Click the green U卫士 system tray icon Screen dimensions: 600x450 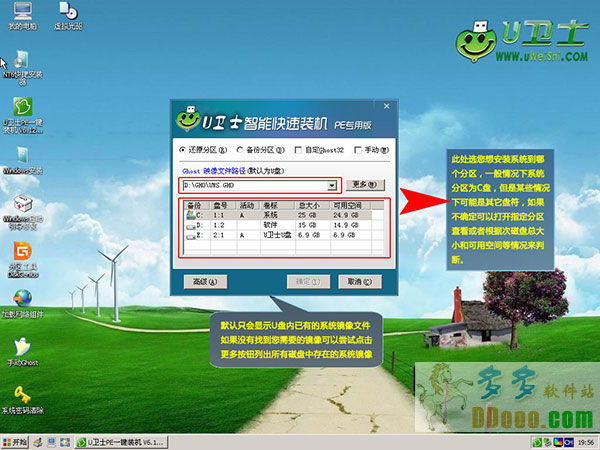pos(537,443)
